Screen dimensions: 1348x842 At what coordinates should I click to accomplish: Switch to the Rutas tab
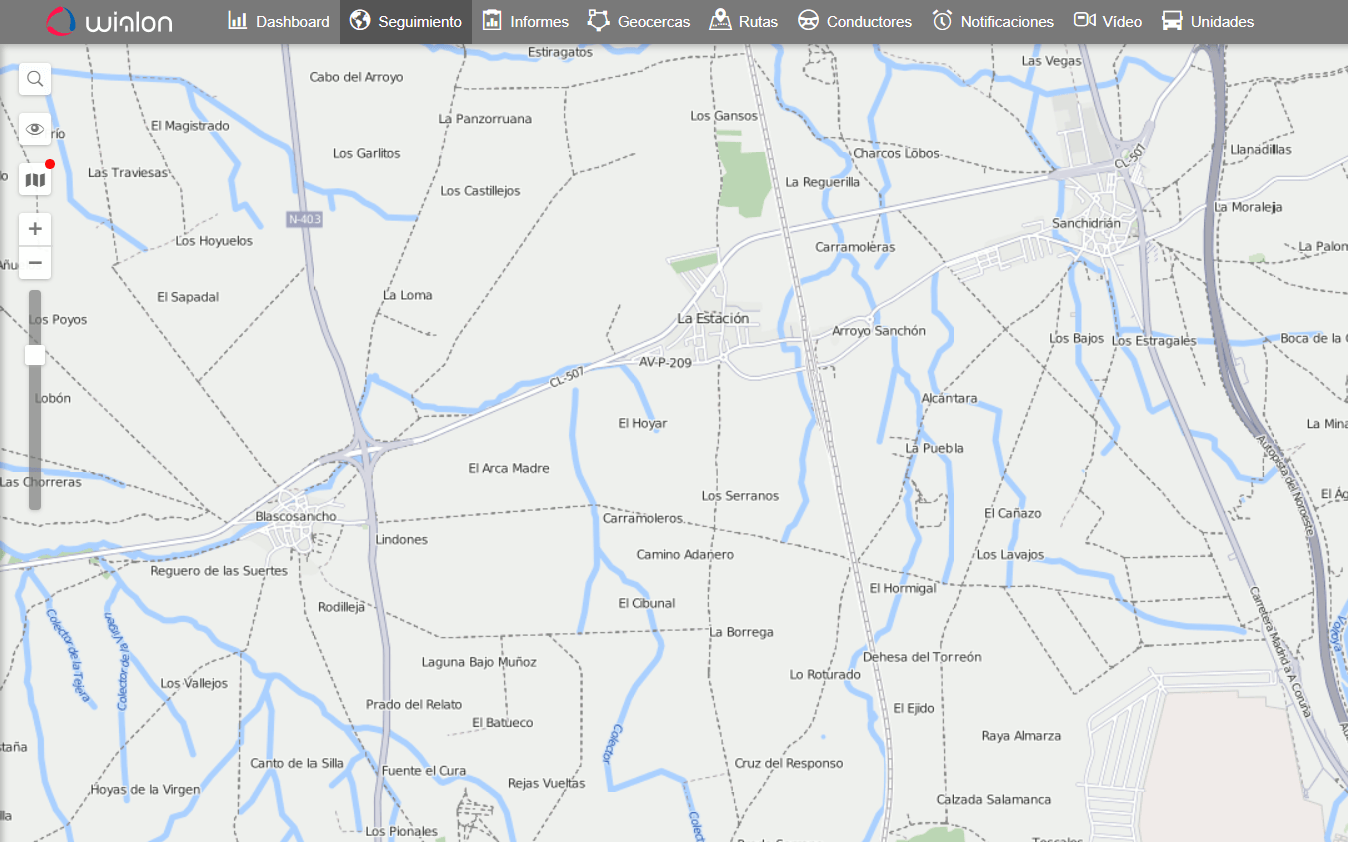[x=744, y=21]
